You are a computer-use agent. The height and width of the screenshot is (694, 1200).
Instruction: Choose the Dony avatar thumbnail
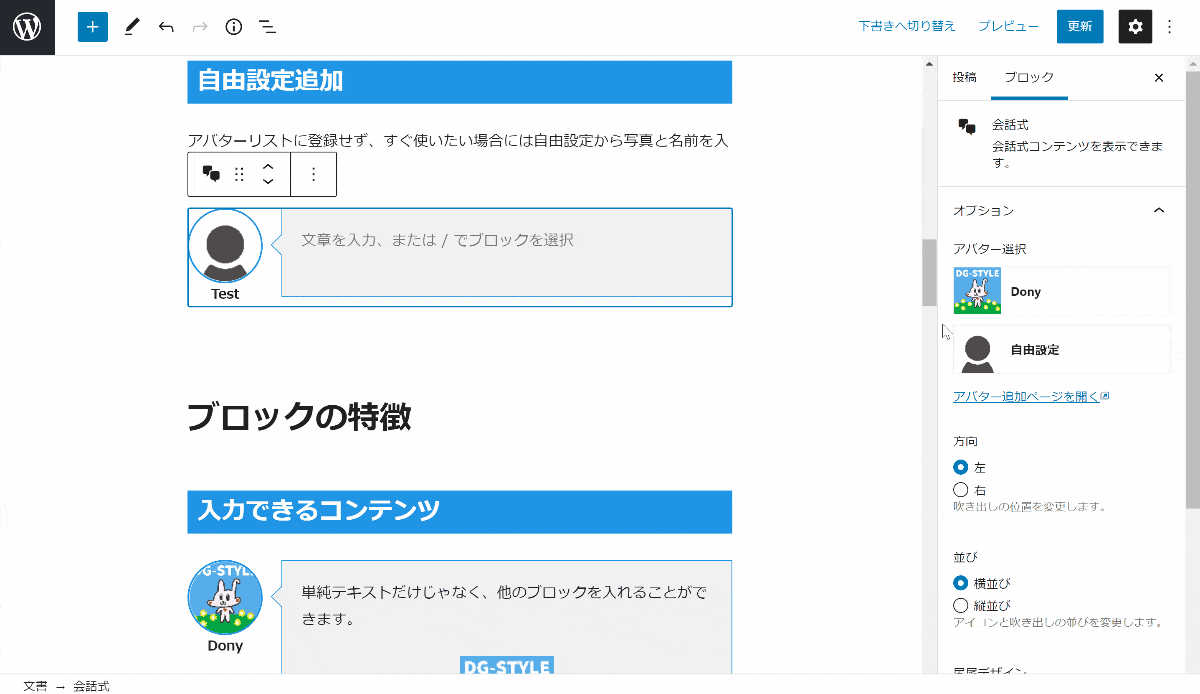pyautogui.click(x=977, y=291)
